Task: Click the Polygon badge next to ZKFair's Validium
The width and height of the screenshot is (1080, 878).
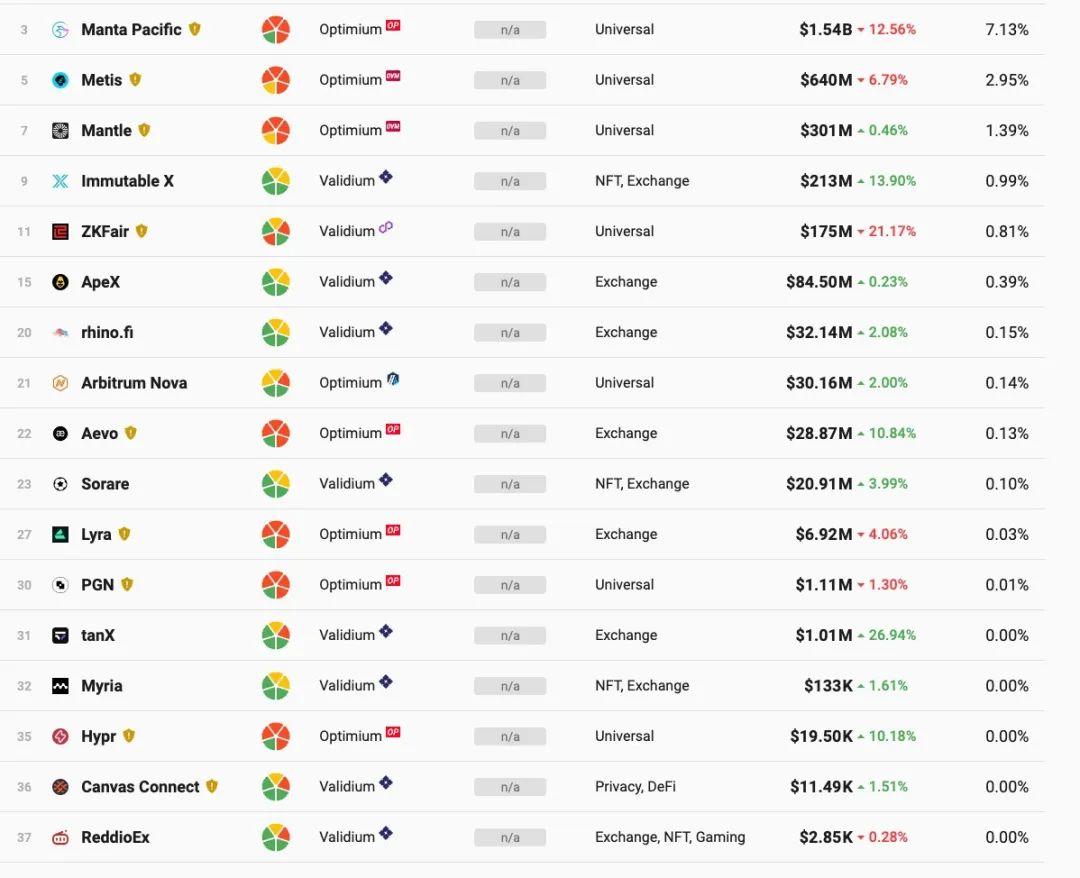Action: click(x=386, y=228)
